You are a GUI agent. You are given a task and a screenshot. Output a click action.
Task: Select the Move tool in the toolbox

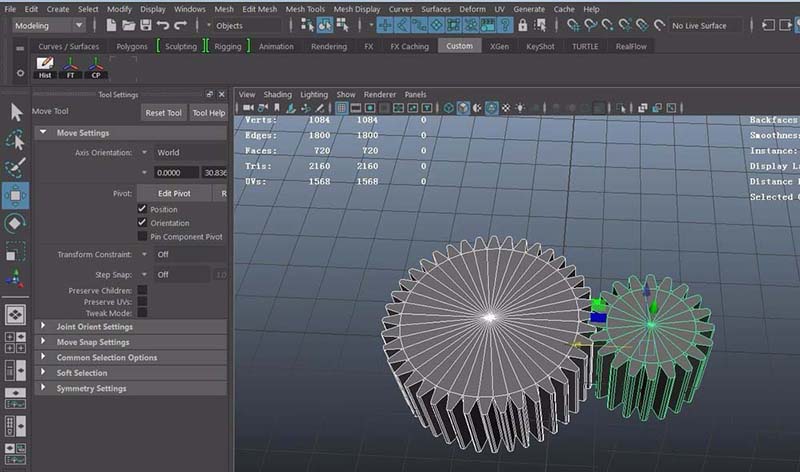click(15, 195)
